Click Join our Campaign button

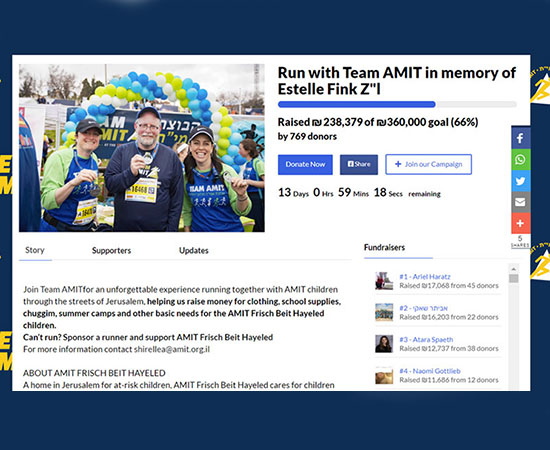pos(428,164)
